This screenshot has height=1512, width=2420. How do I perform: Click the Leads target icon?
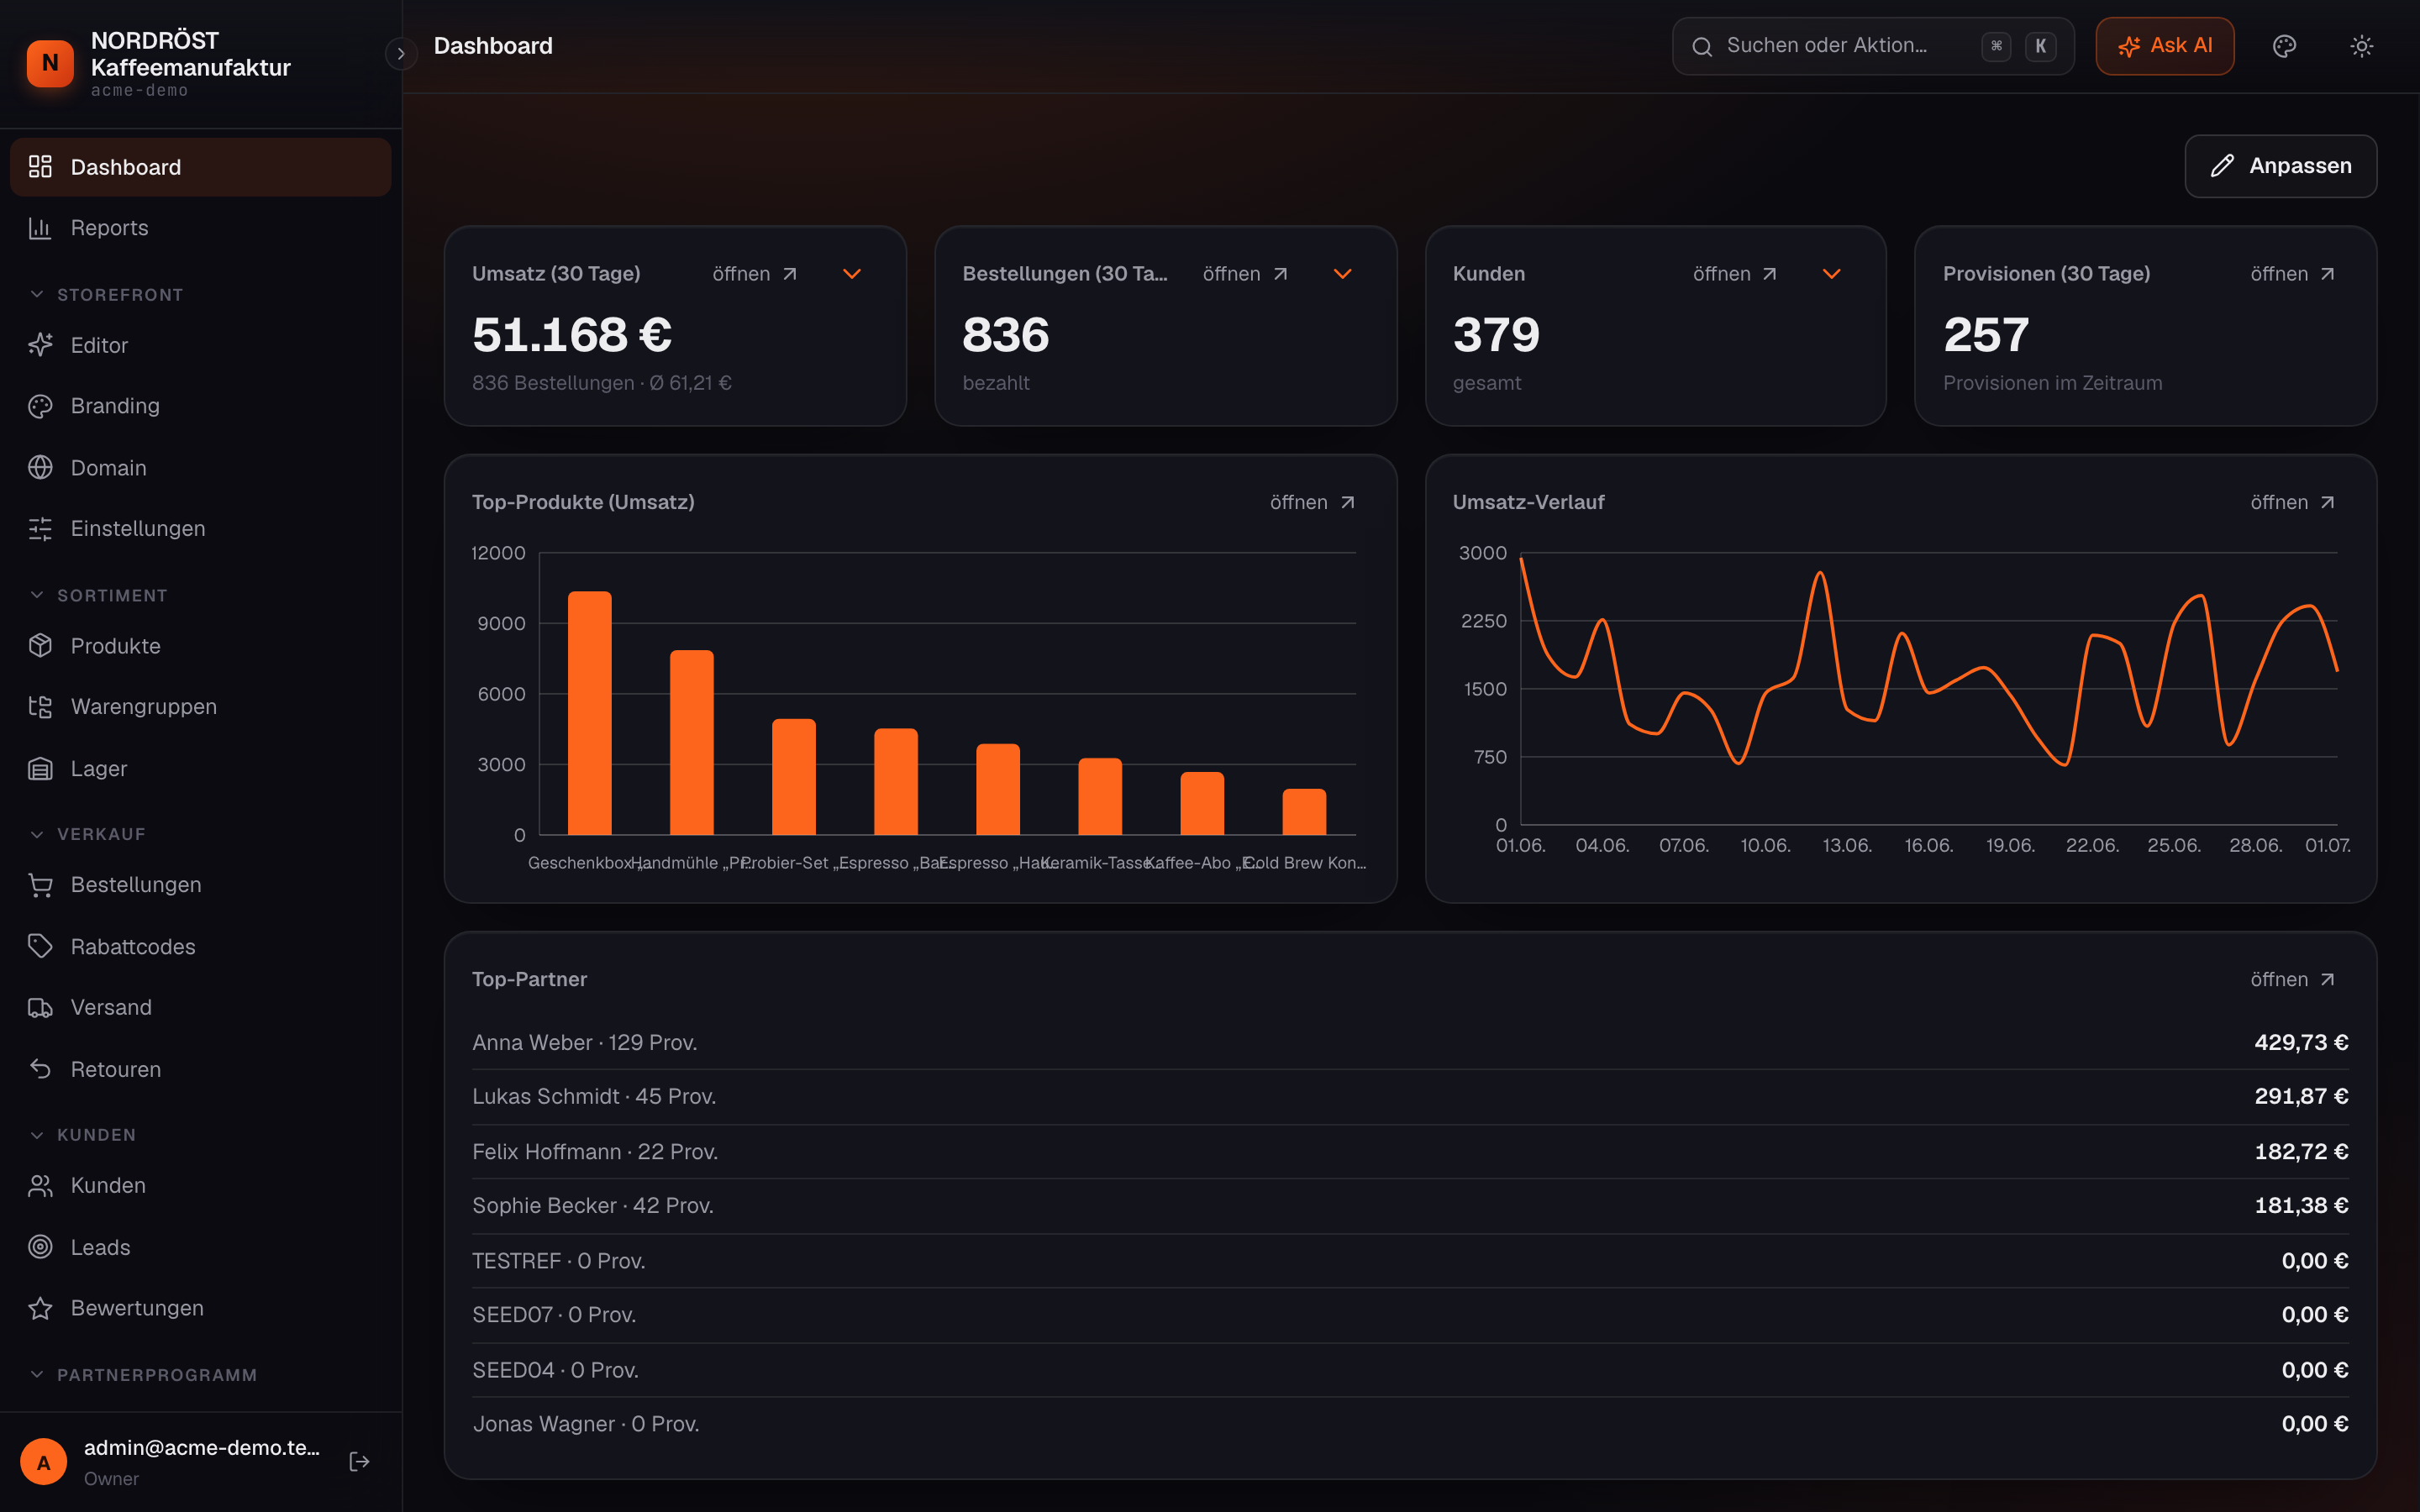(x=40, y=1247)
